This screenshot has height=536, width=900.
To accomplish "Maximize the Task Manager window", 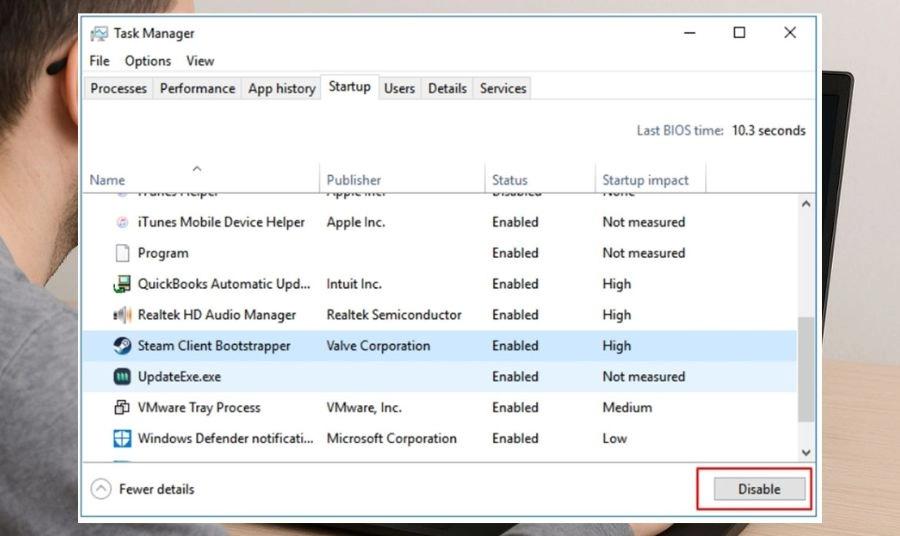I will [739, 33].
